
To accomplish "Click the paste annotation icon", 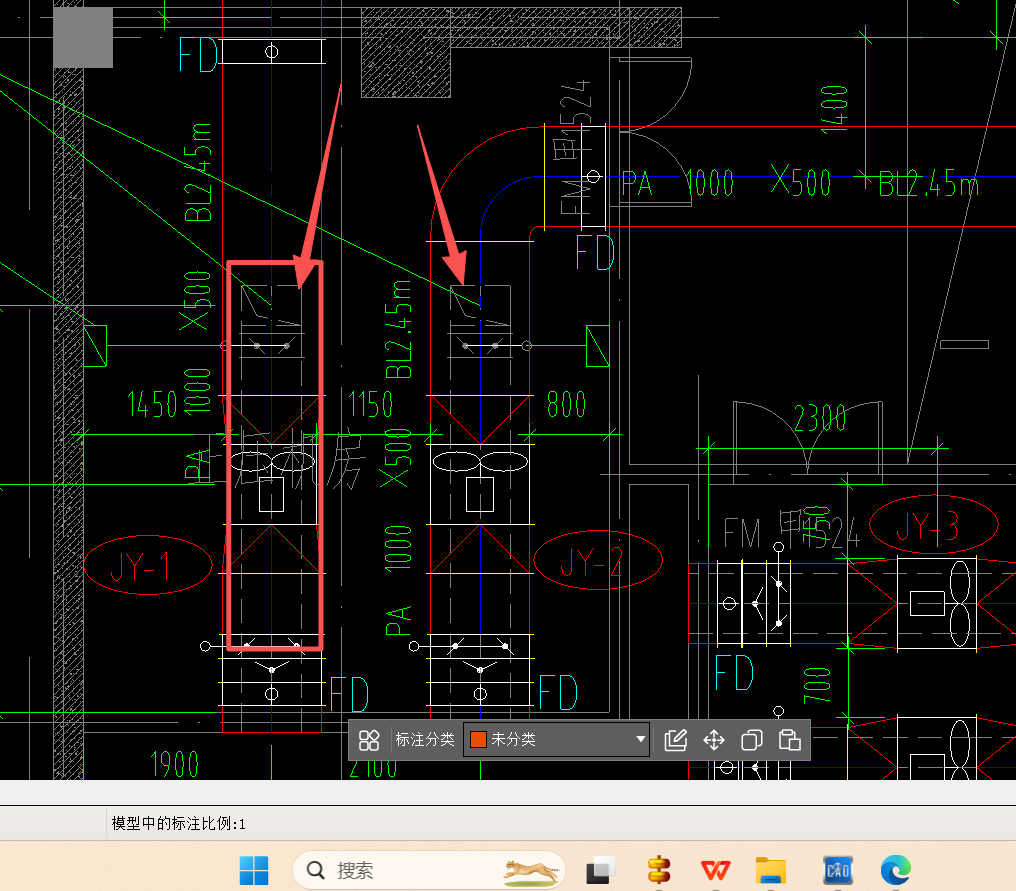I will tap(789, 739).
